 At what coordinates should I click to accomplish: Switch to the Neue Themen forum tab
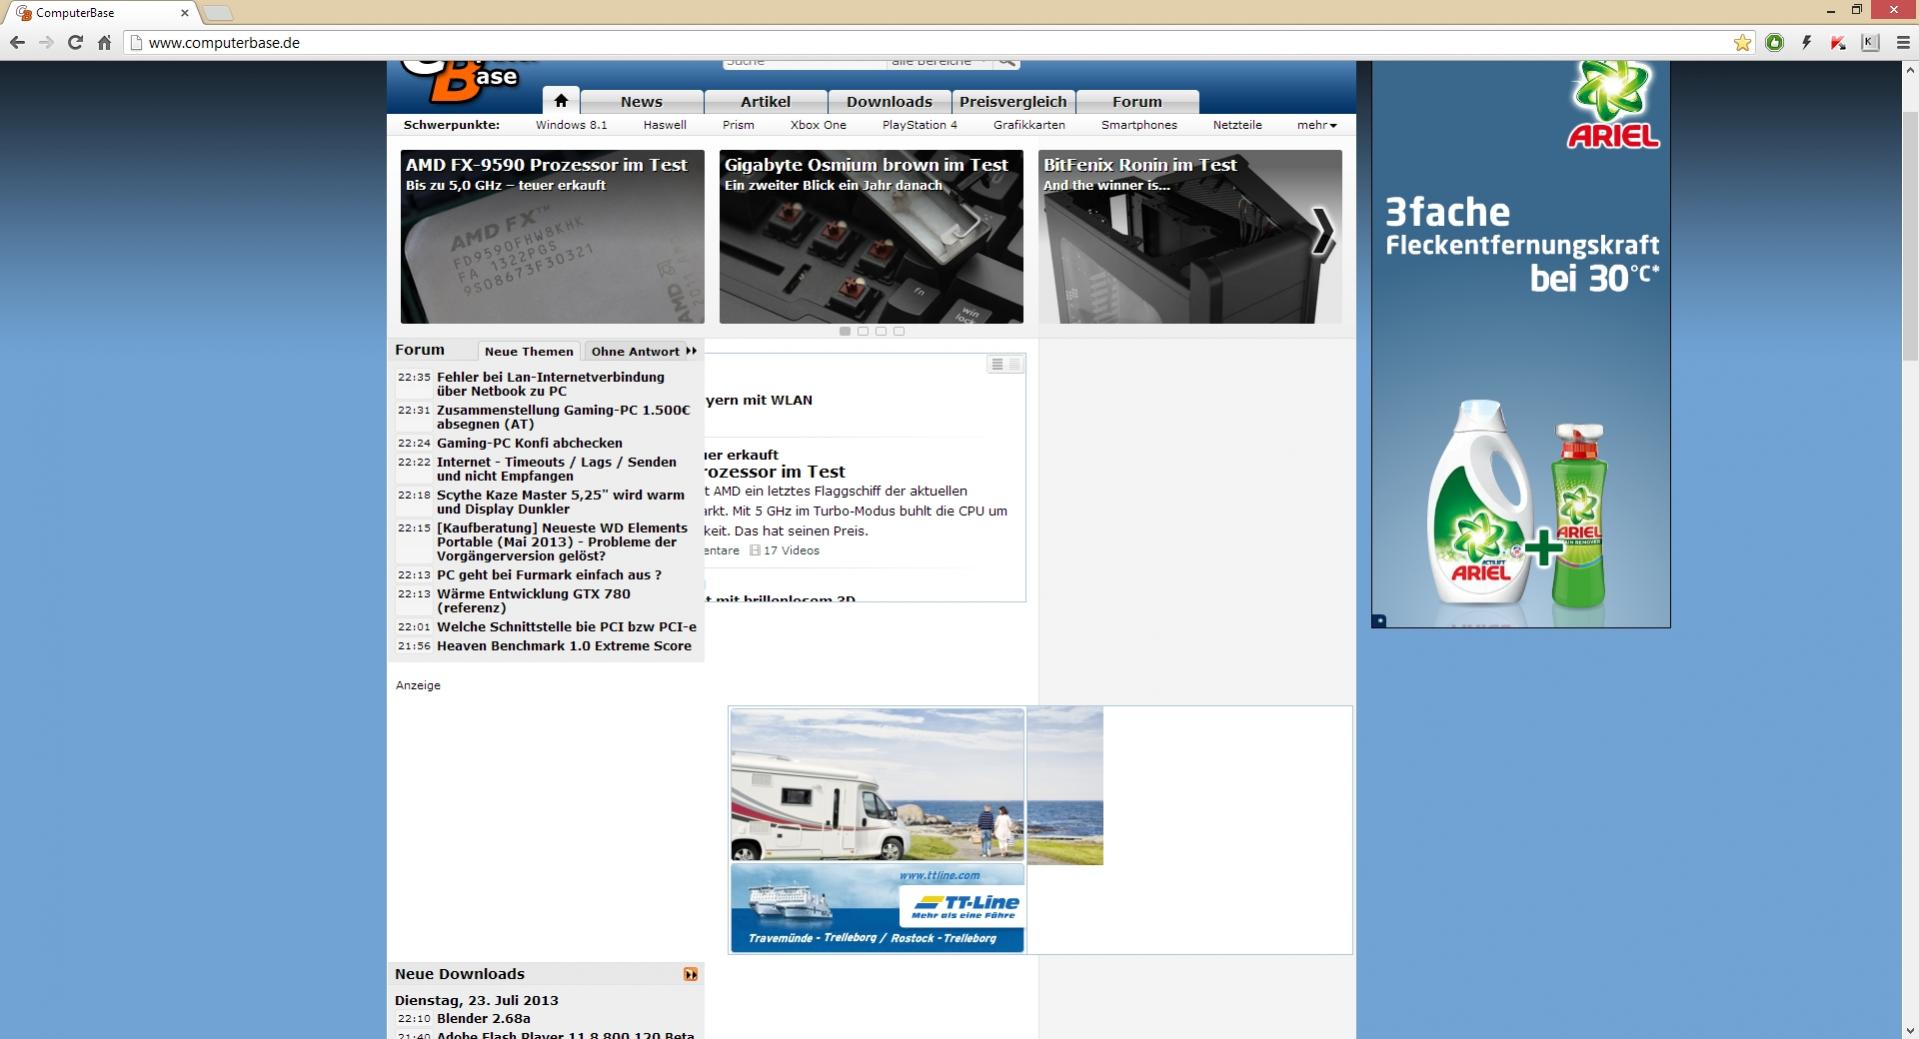pos(529,351)
